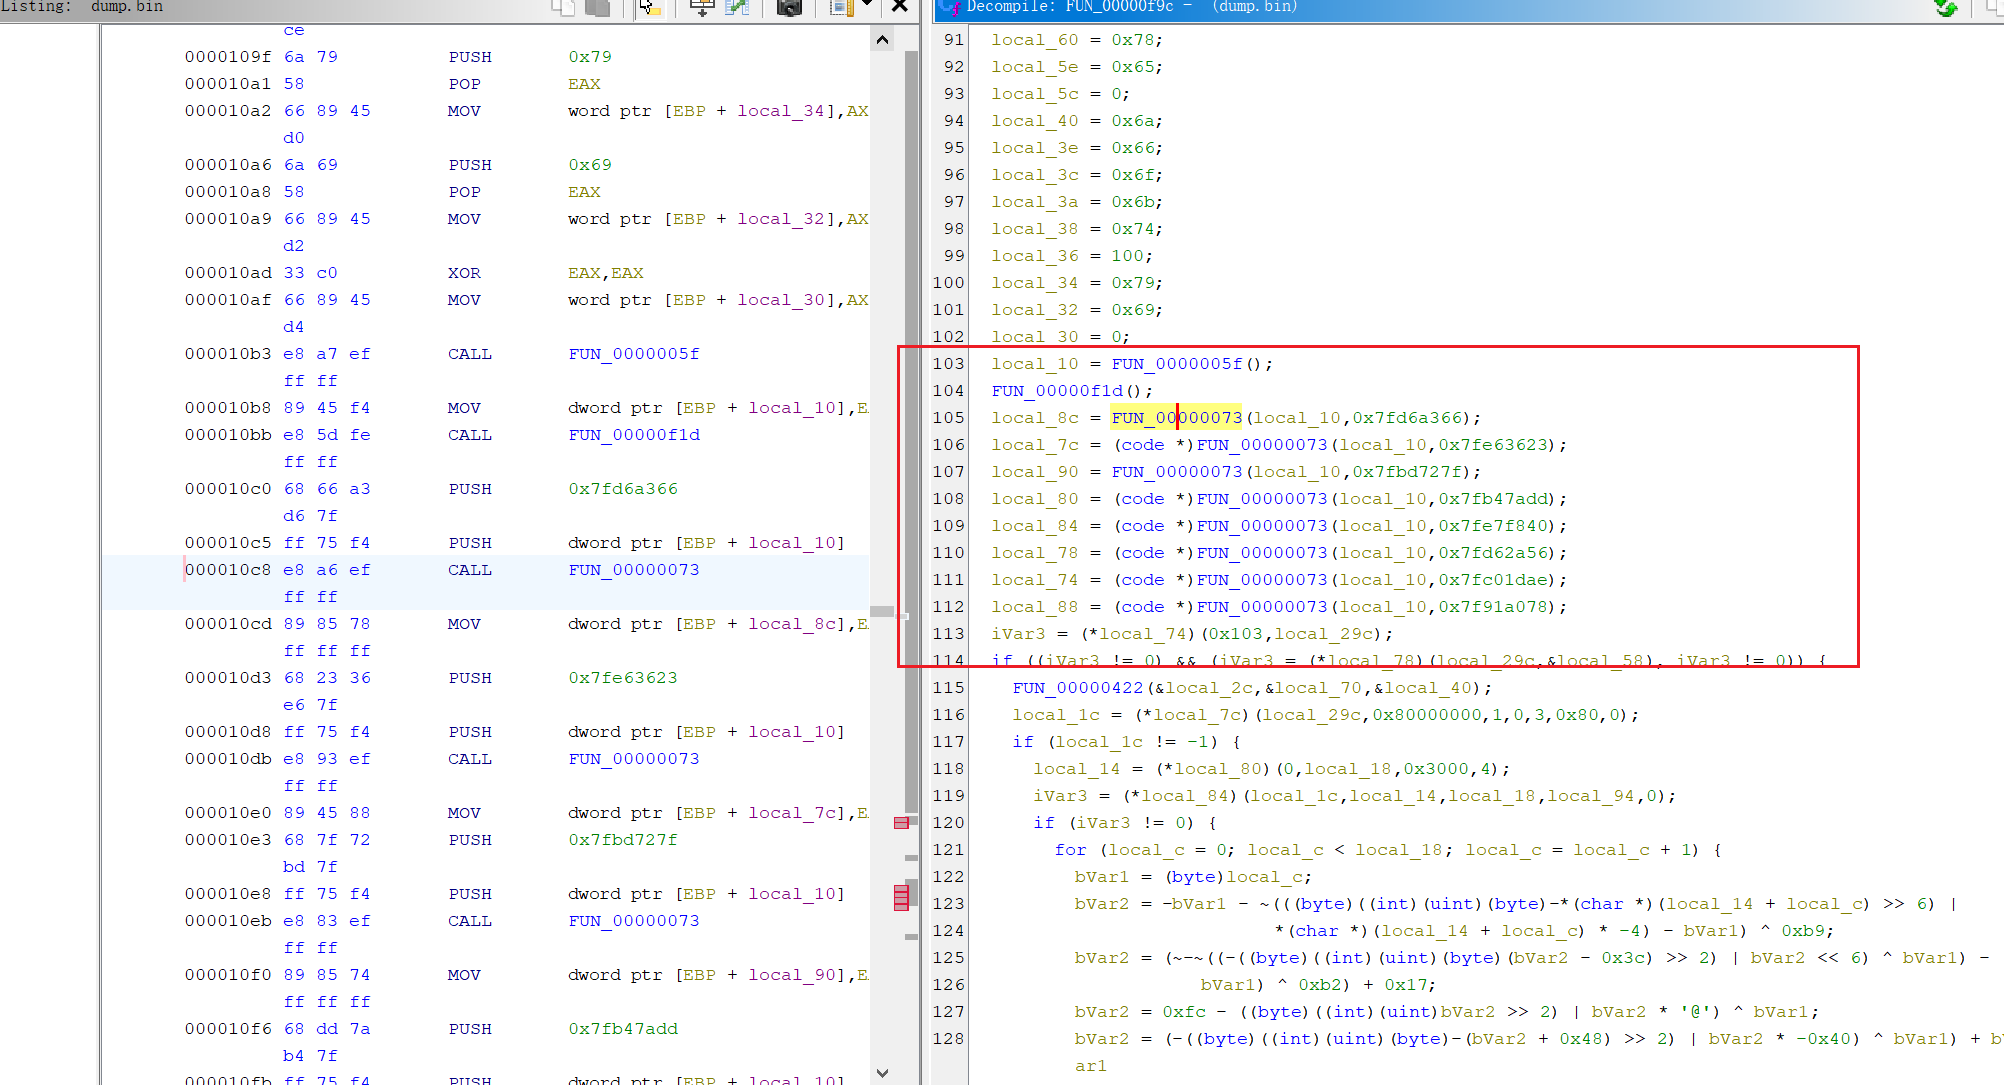Toggle mouse hover mode in Listing toolbar

pyautogui.click(x=650, y=7)
